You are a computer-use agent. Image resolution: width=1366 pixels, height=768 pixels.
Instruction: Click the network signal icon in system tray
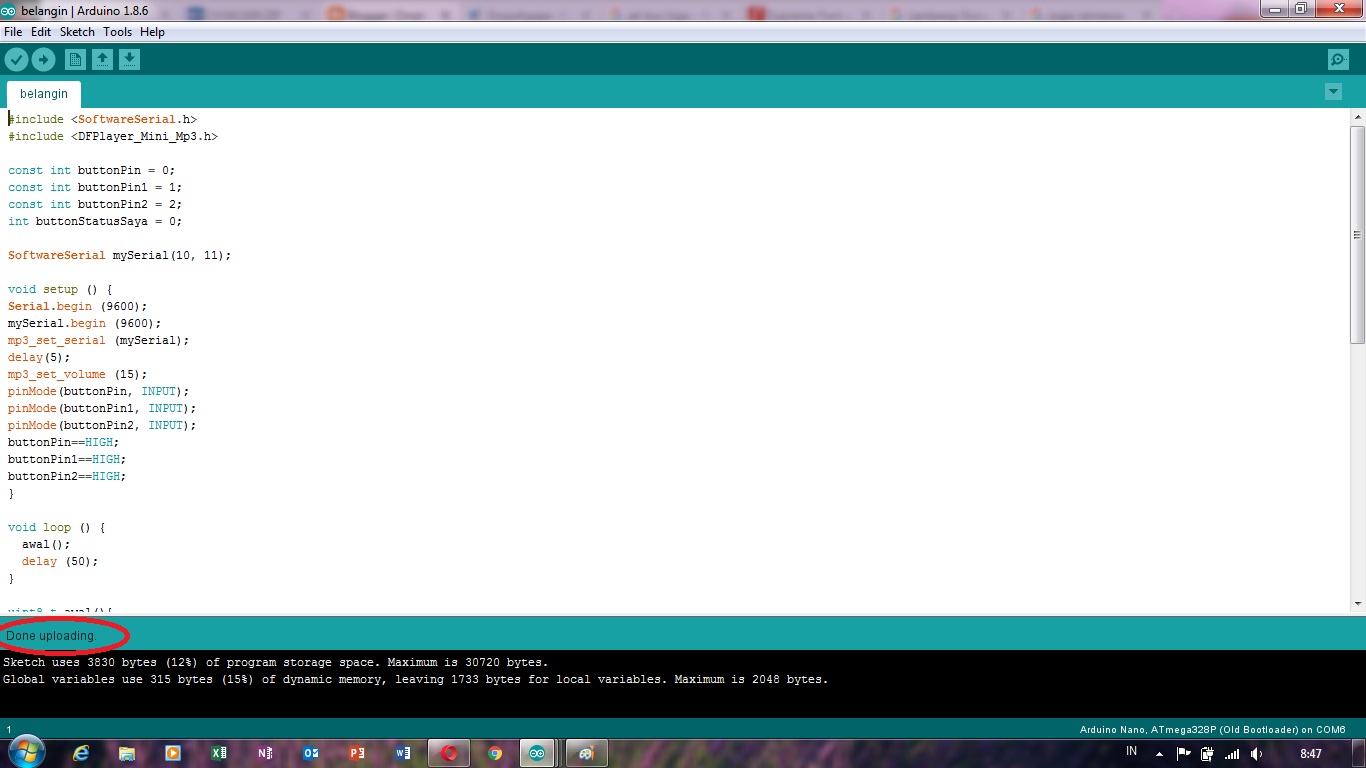(x=1231, y=751)
